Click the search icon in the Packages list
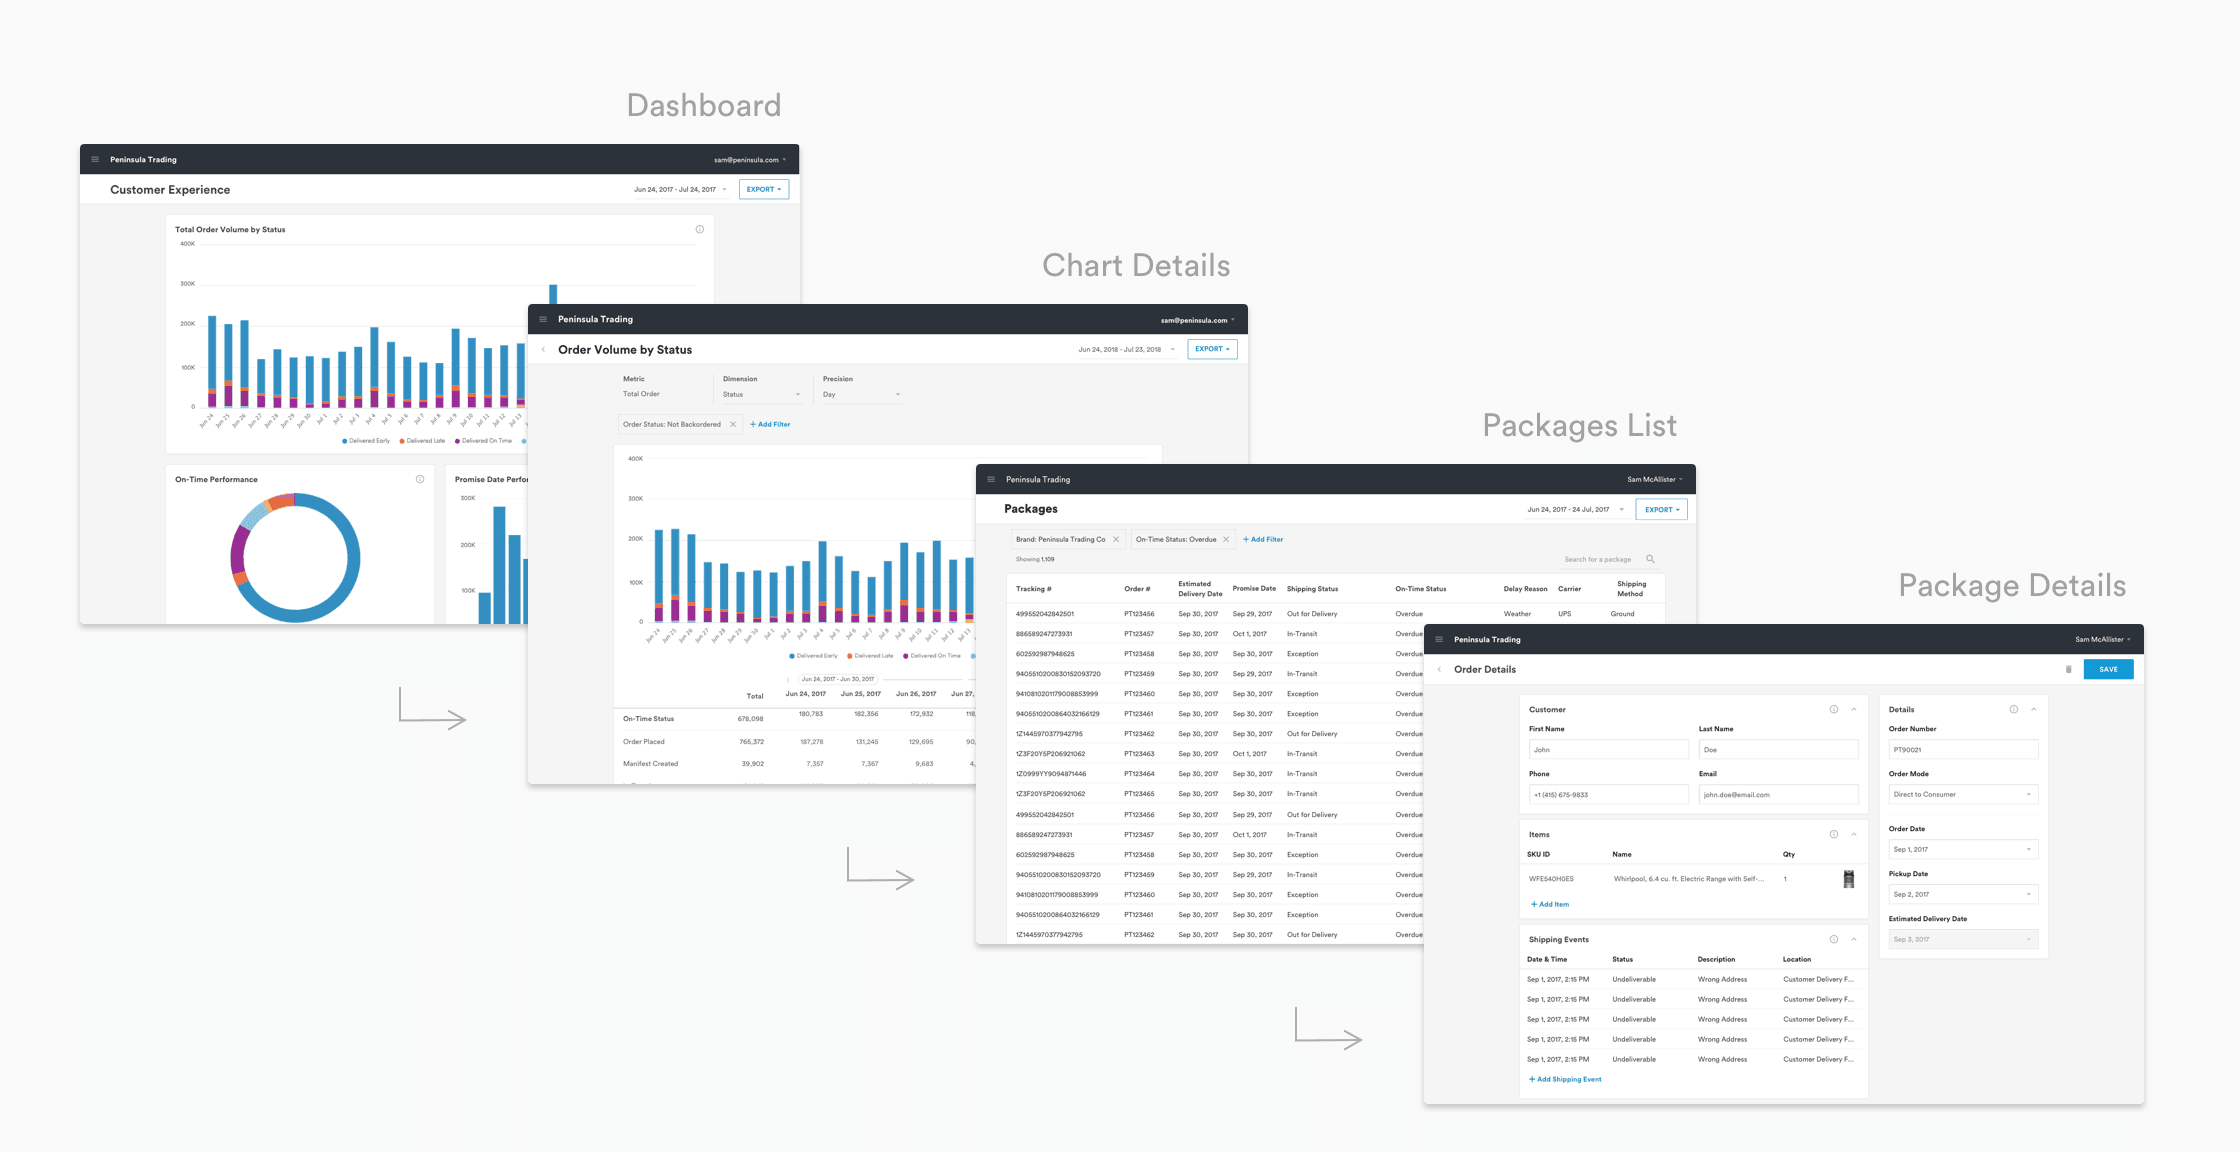The height and width of the screenshot is (1152, 2240). (x=1650, y=559)
